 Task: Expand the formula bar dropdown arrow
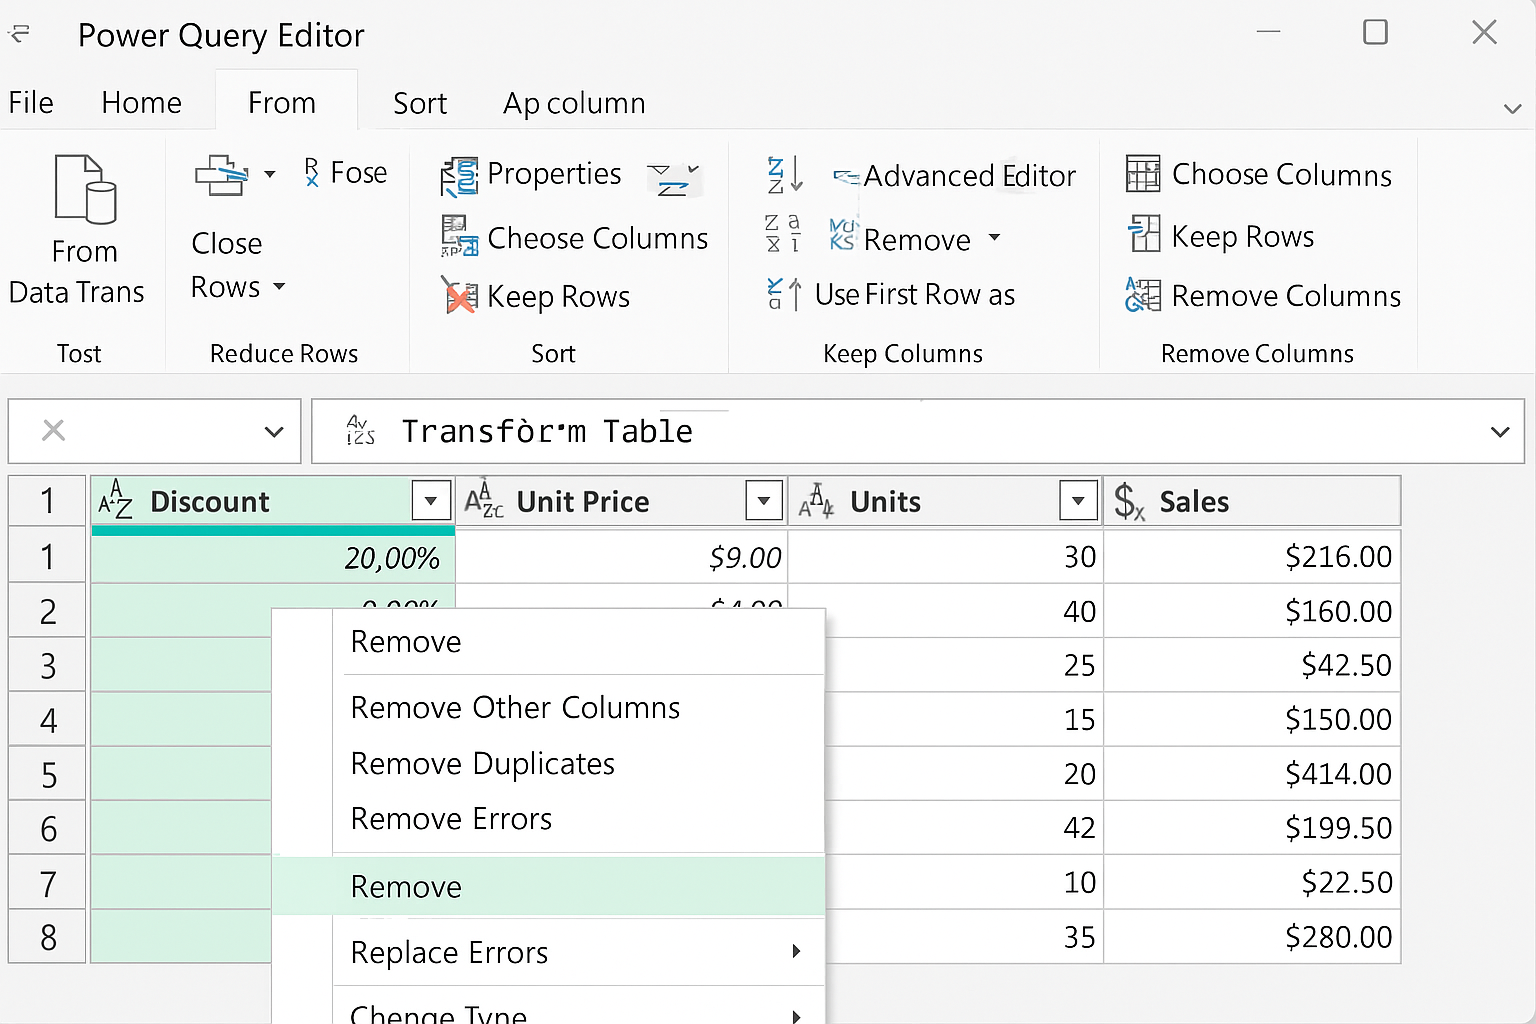click(x=1500, y=432)
